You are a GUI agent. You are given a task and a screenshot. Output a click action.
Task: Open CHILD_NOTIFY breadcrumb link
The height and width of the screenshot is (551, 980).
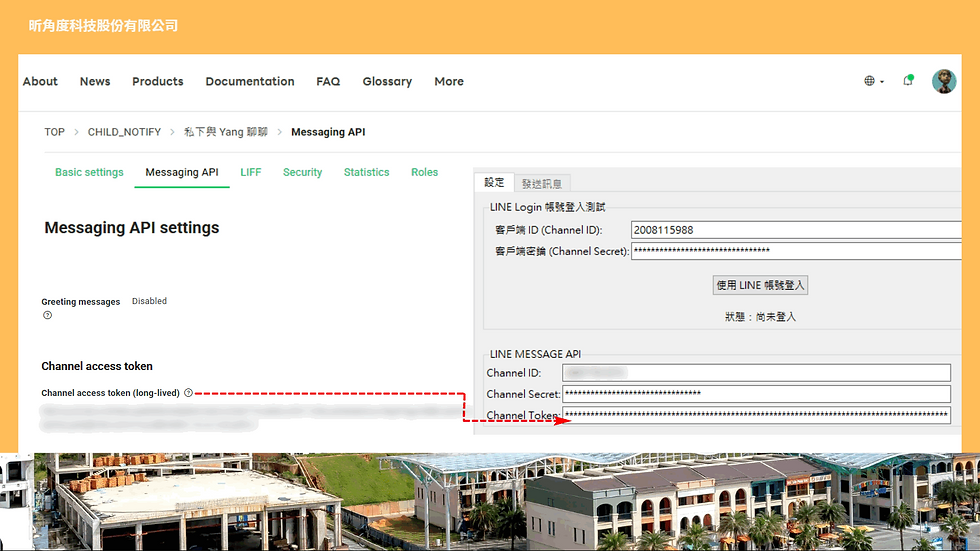[124, 132]
